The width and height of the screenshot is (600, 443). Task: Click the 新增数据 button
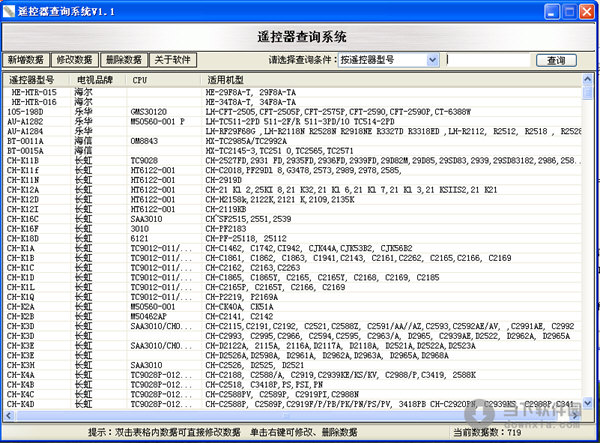pyautogui.click(x=26, y=60)
